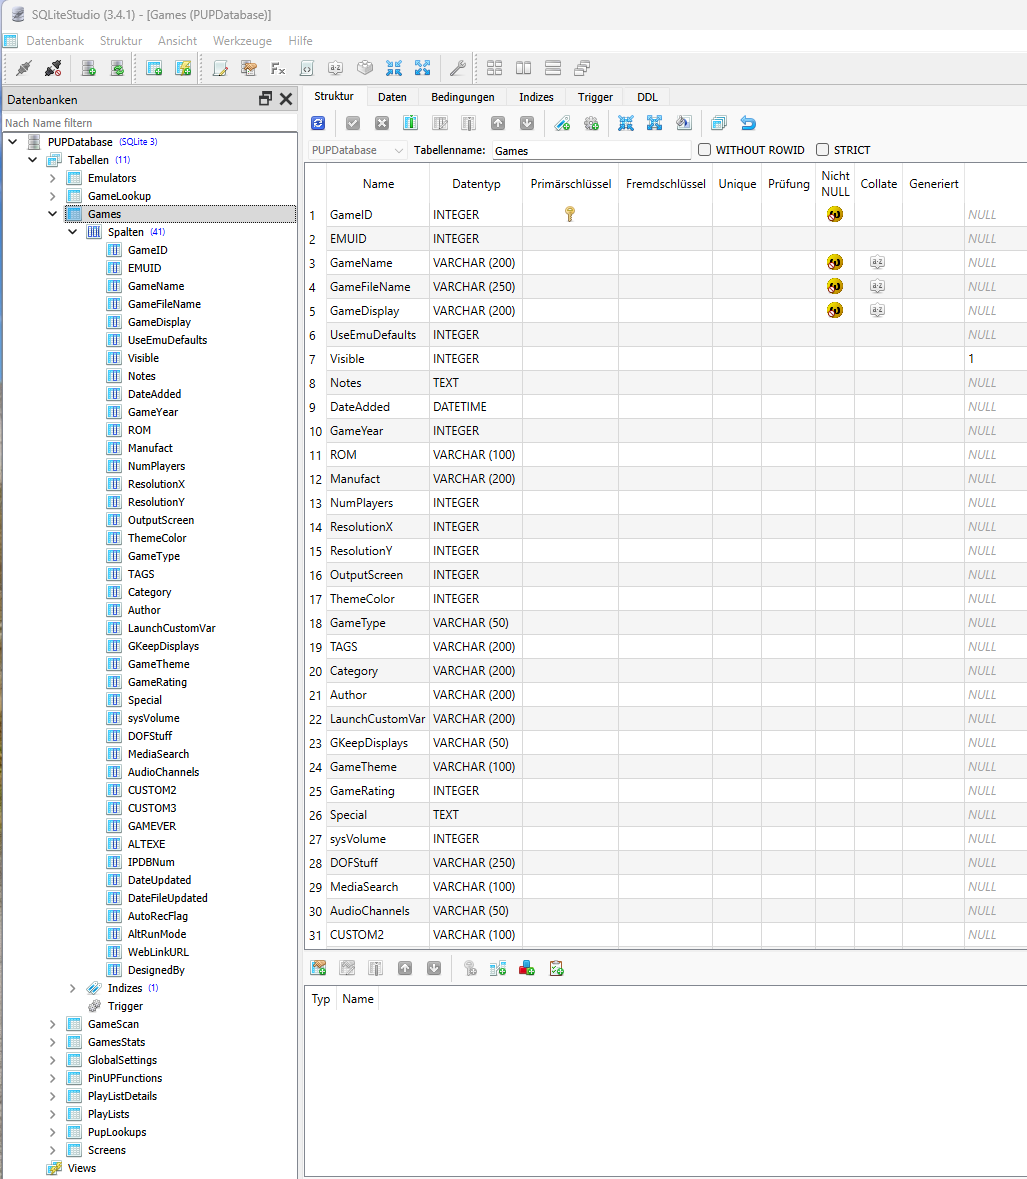Expand the GameScan table node
The image size is (1027, 1179).
pos(53,1024)
